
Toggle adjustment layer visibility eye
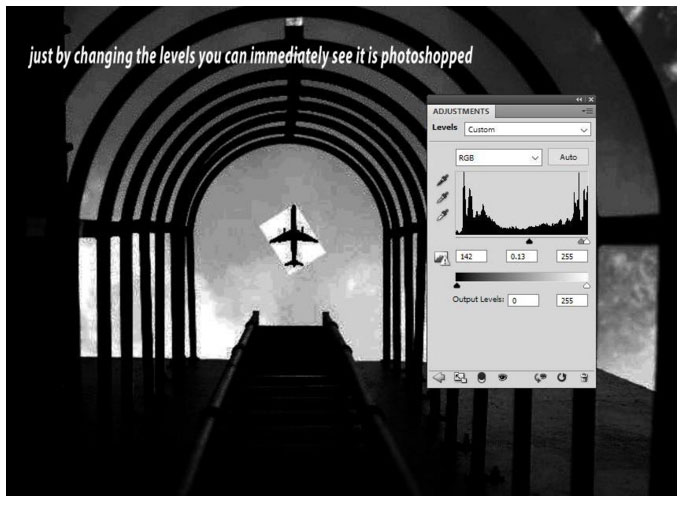point(503,377)
